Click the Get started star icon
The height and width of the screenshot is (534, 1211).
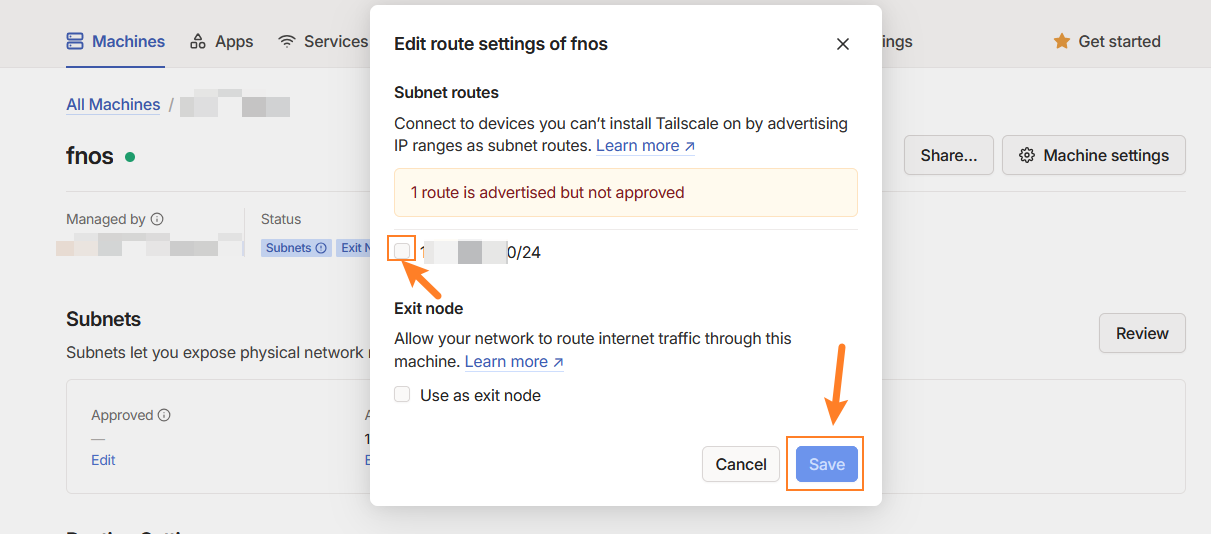[1062, 41]
